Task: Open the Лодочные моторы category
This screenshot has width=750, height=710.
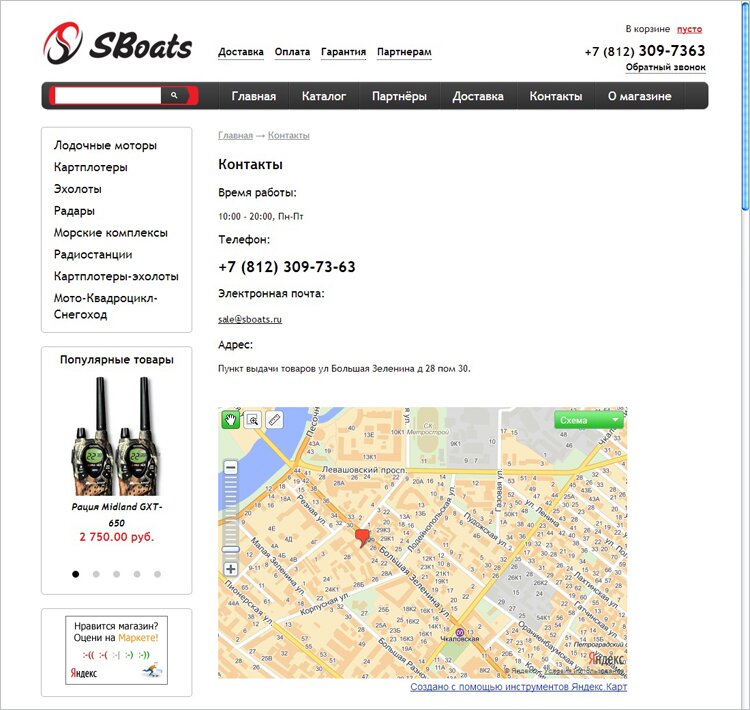Action: click(105, 145)
